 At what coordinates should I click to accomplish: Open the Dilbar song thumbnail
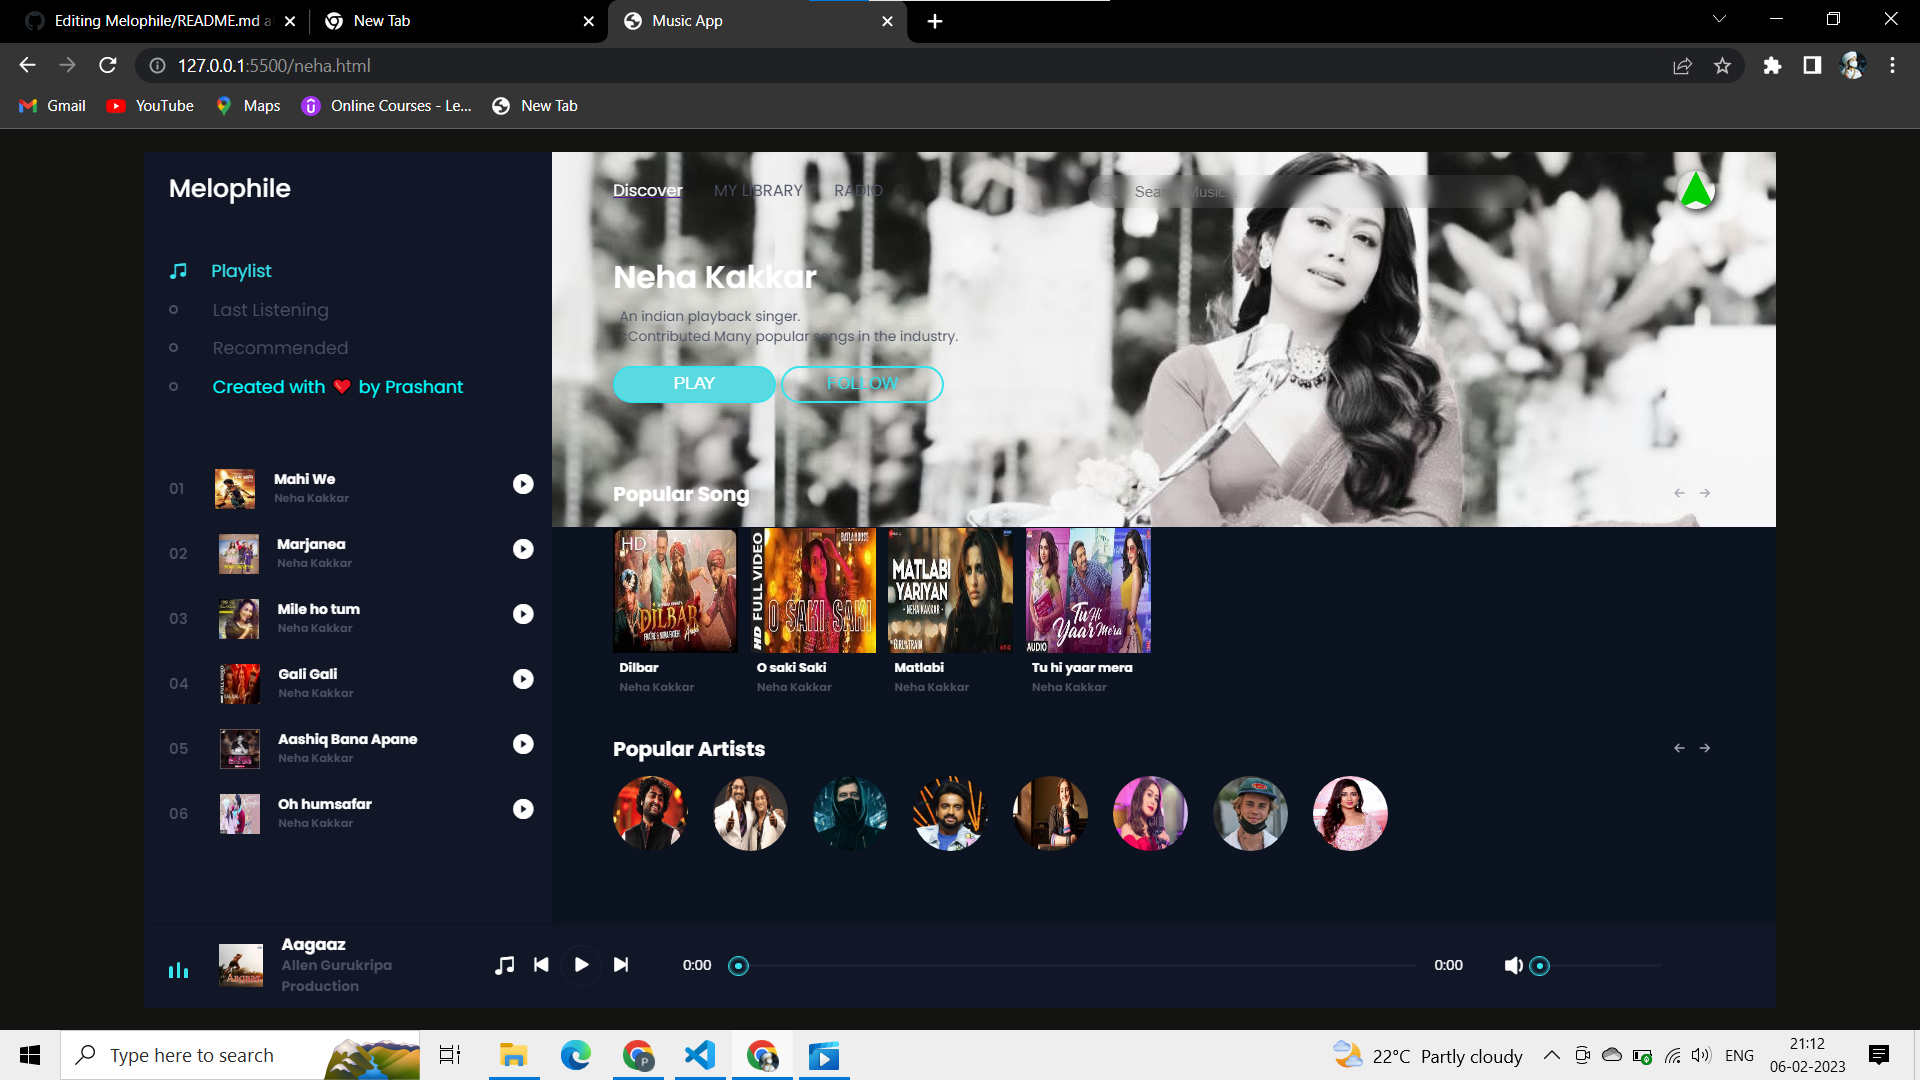pyautogui.click(x=675, y=590)
